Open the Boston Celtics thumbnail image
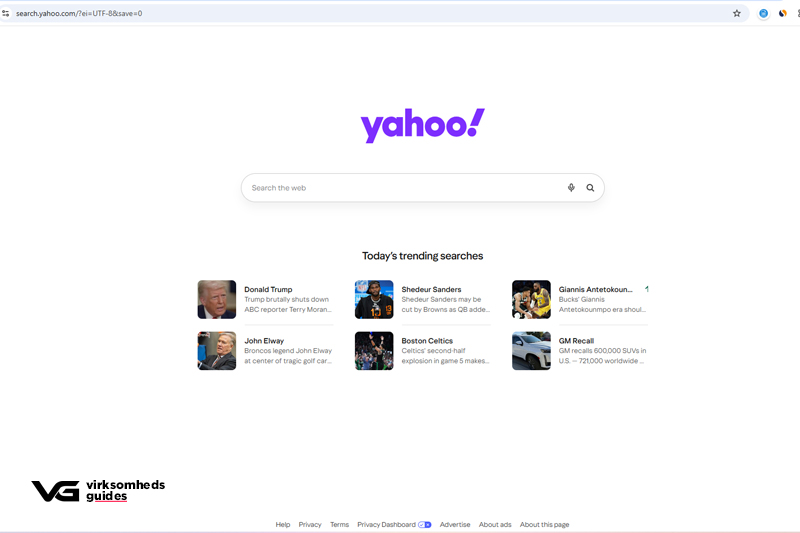 coord(374,351)
